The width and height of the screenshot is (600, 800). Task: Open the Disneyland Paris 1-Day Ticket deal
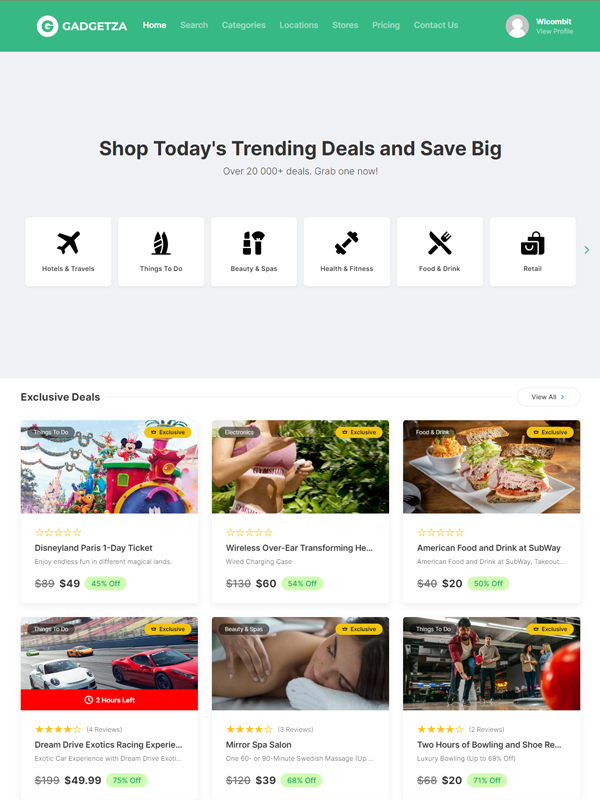point(93,548)
